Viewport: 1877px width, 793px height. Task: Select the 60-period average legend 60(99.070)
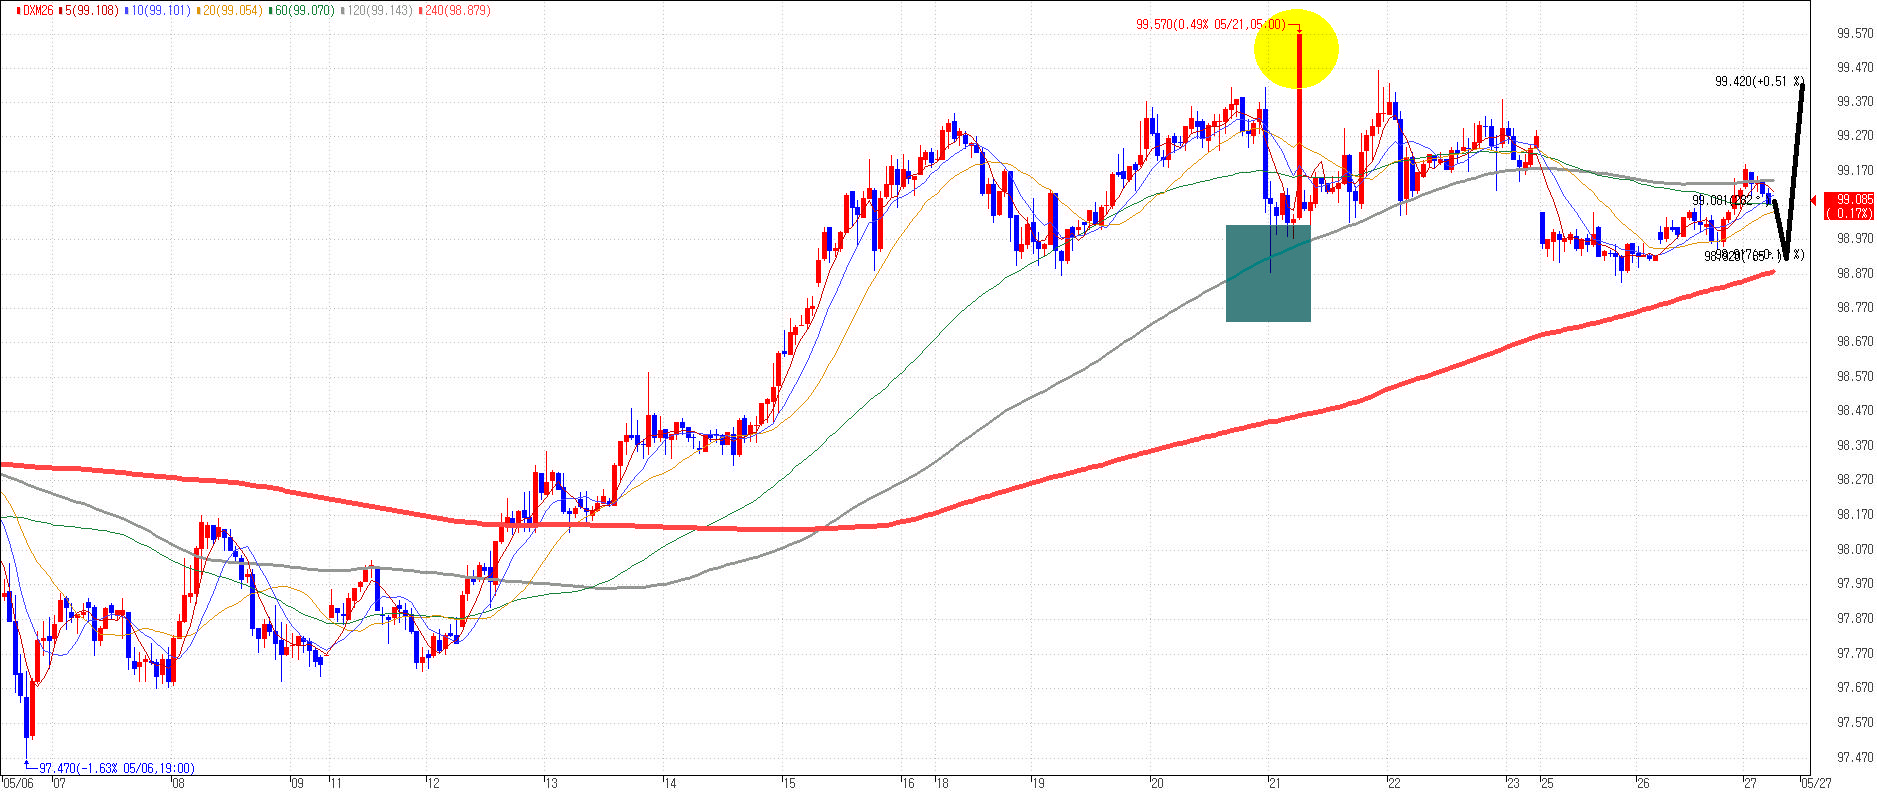point(304,10)
